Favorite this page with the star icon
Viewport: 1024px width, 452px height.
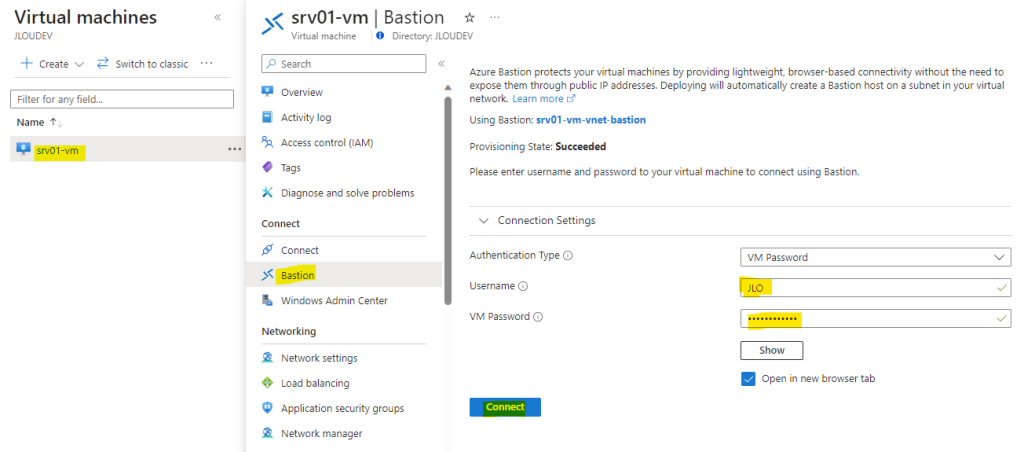[469, 17]
